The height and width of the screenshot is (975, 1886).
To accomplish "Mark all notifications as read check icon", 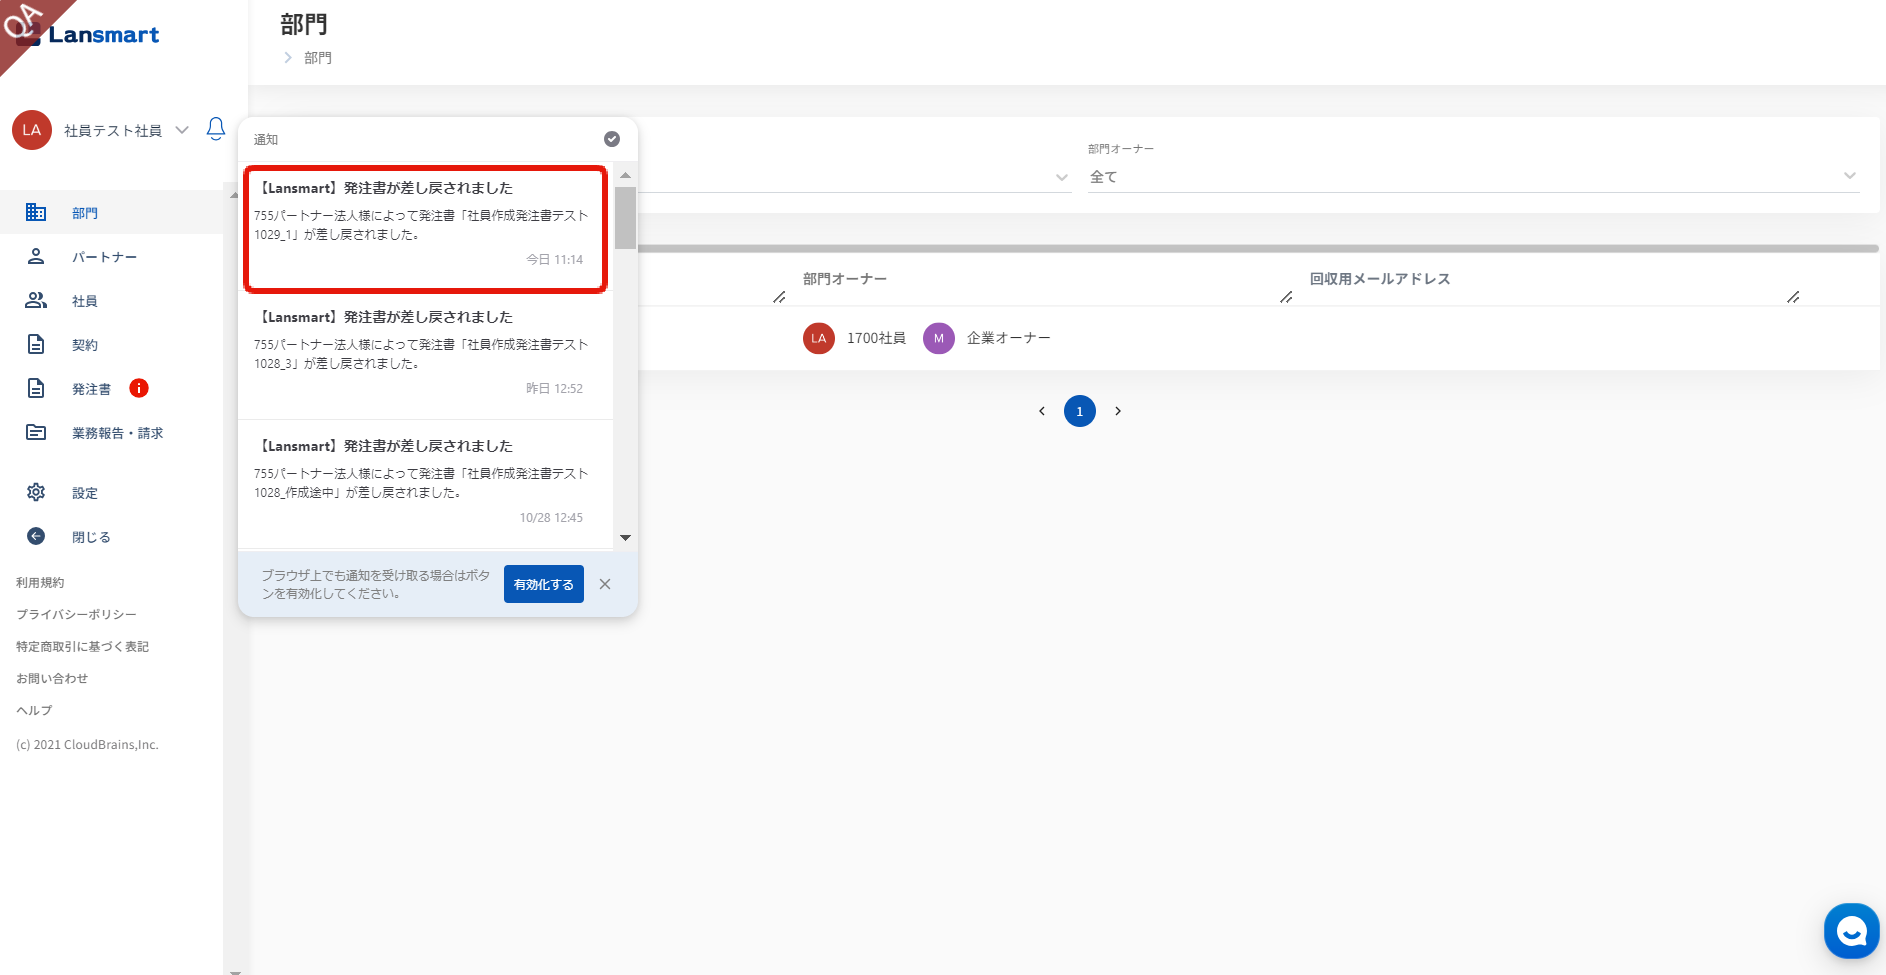I will 612,139.
